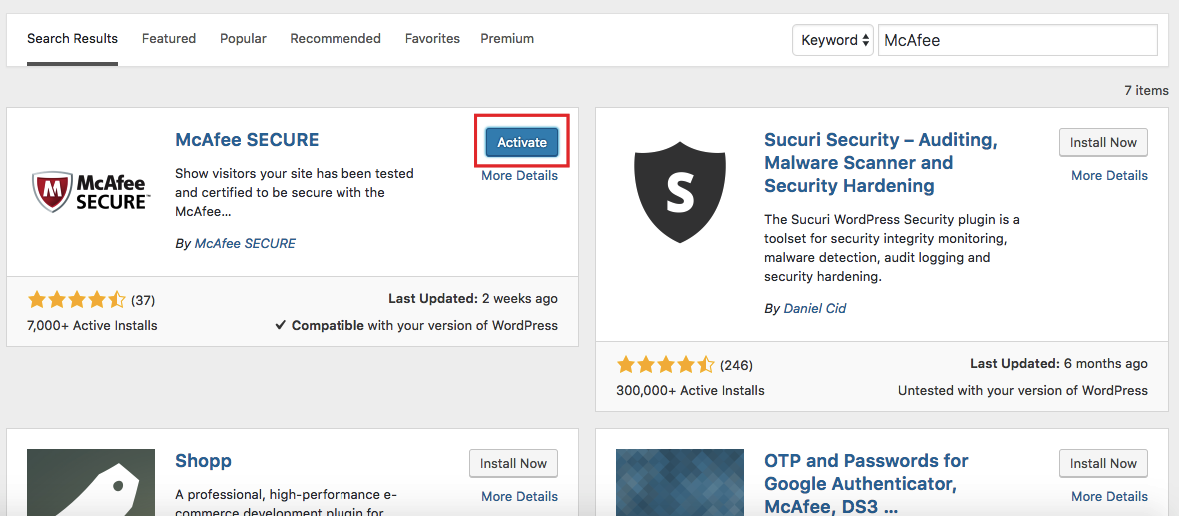Viewport: 1179px width, 516px height.
Task: Click 'Last Updated: 6 months ago' text
Action: click(1059, 363)
